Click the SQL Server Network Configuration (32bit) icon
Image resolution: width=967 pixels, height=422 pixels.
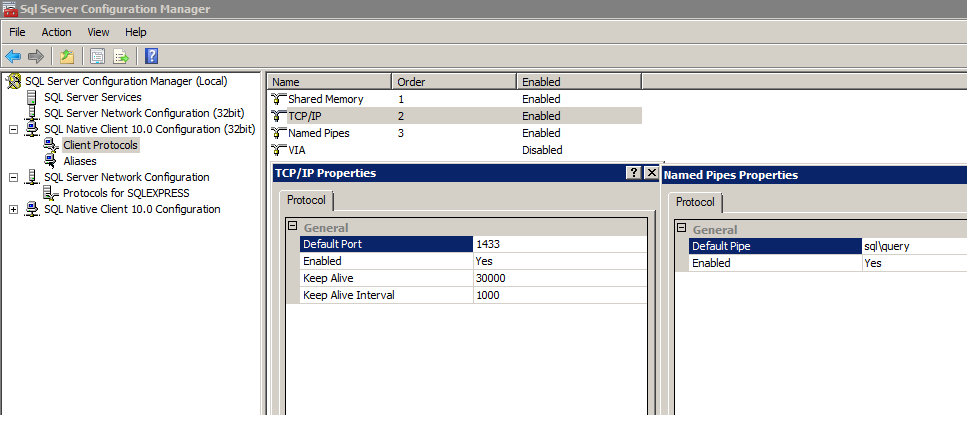coord(31,113)
